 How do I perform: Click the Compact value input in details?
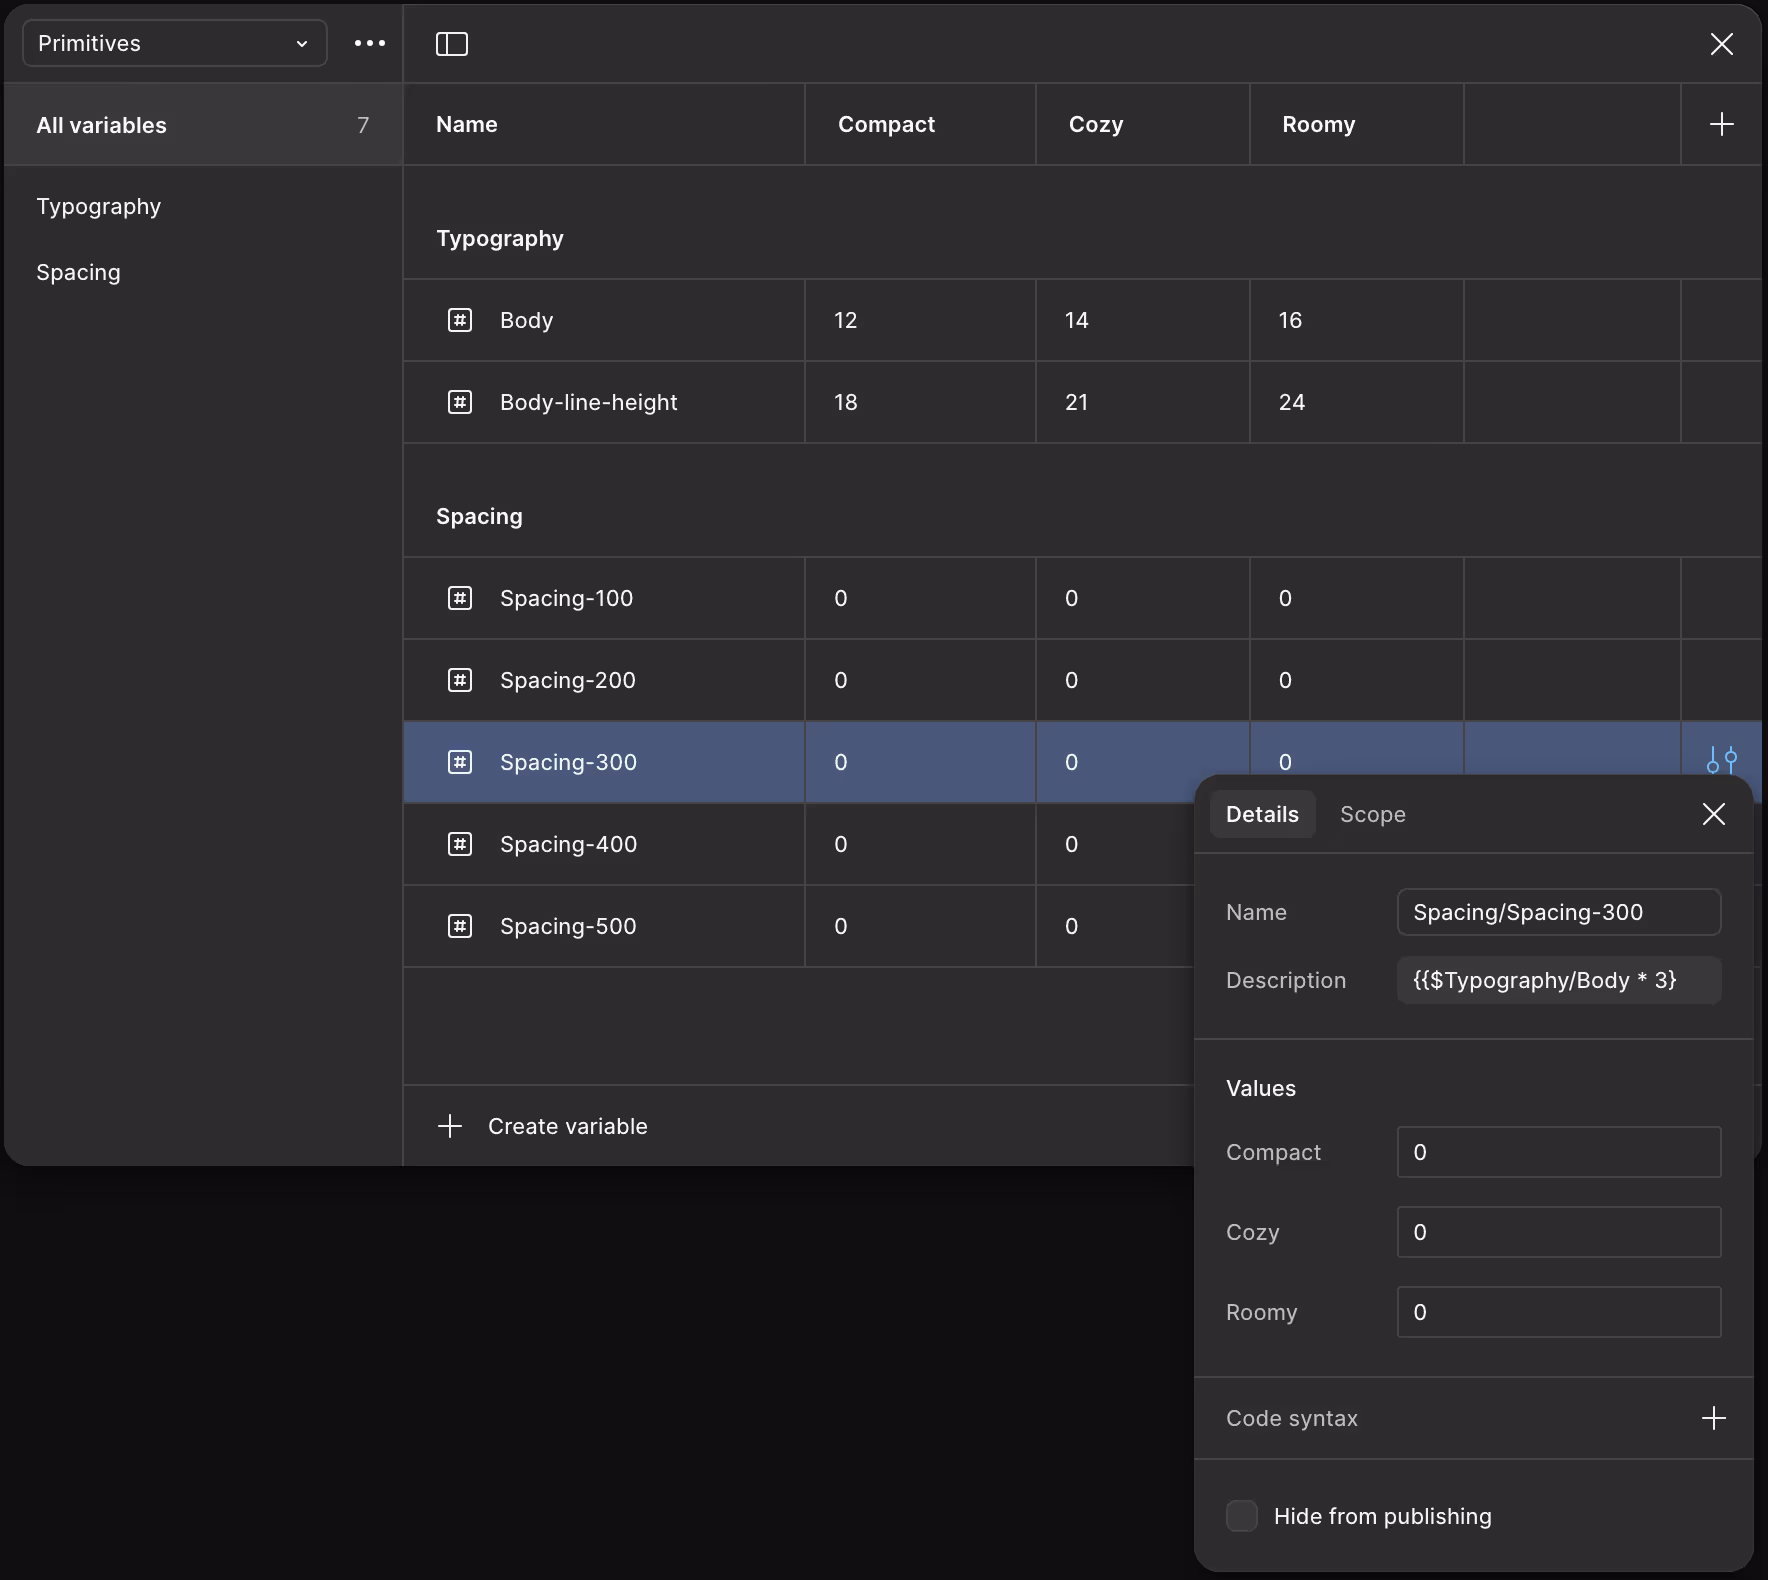pyautogui.click(x=1558, y=1152)
